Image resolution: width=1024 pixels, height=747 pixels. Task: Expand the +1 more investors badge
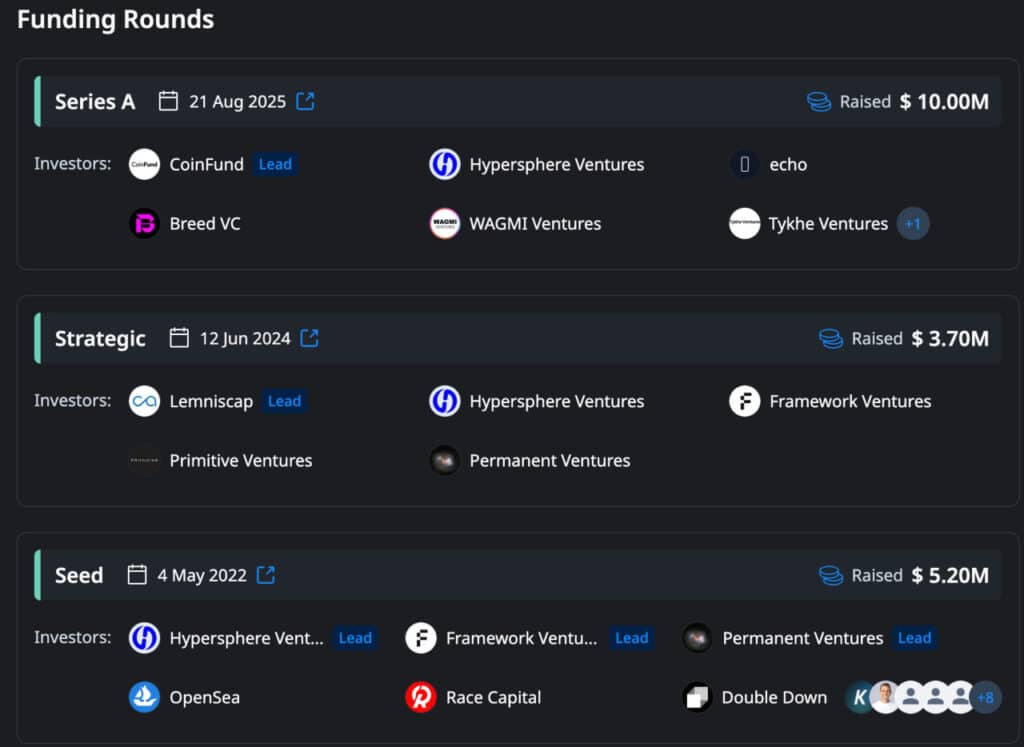(913, 224)
